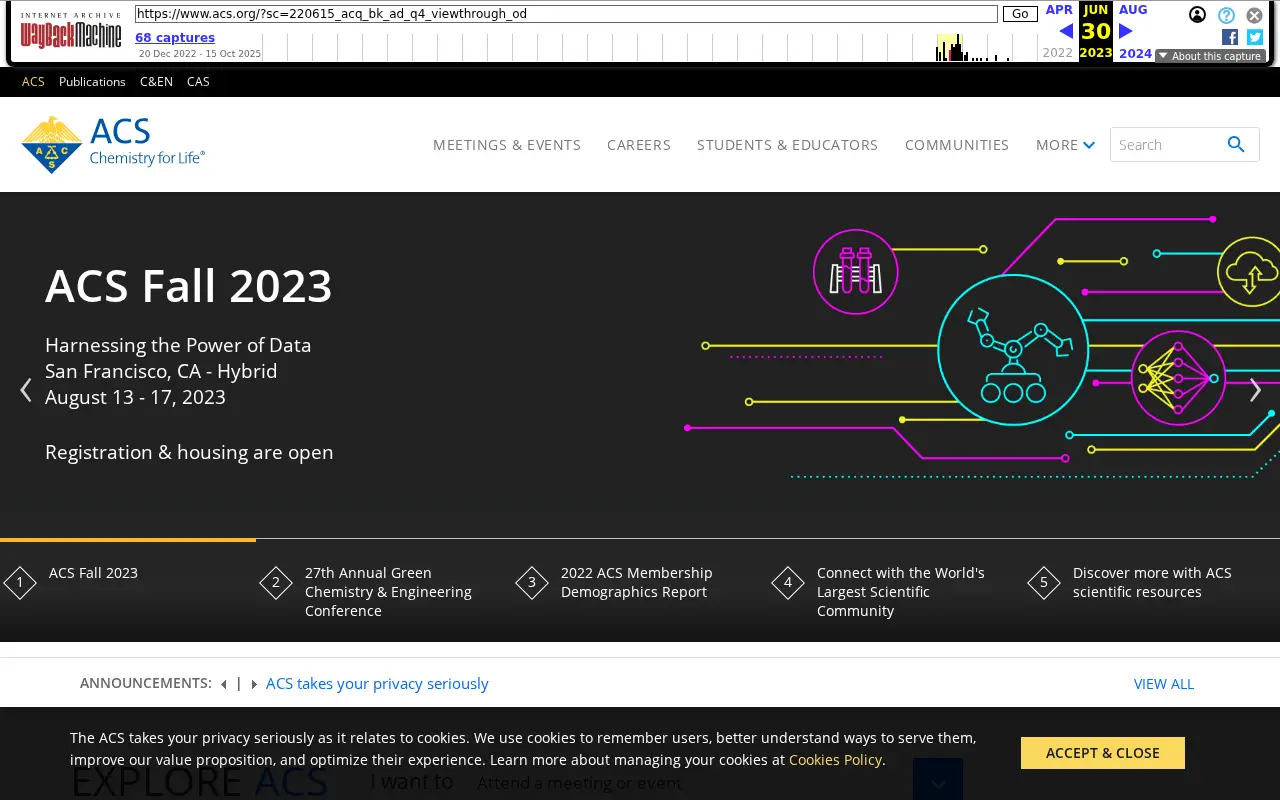Open Students & Educators menu
This screenshot has width=1280, height=800.
[x=788, y=145]
